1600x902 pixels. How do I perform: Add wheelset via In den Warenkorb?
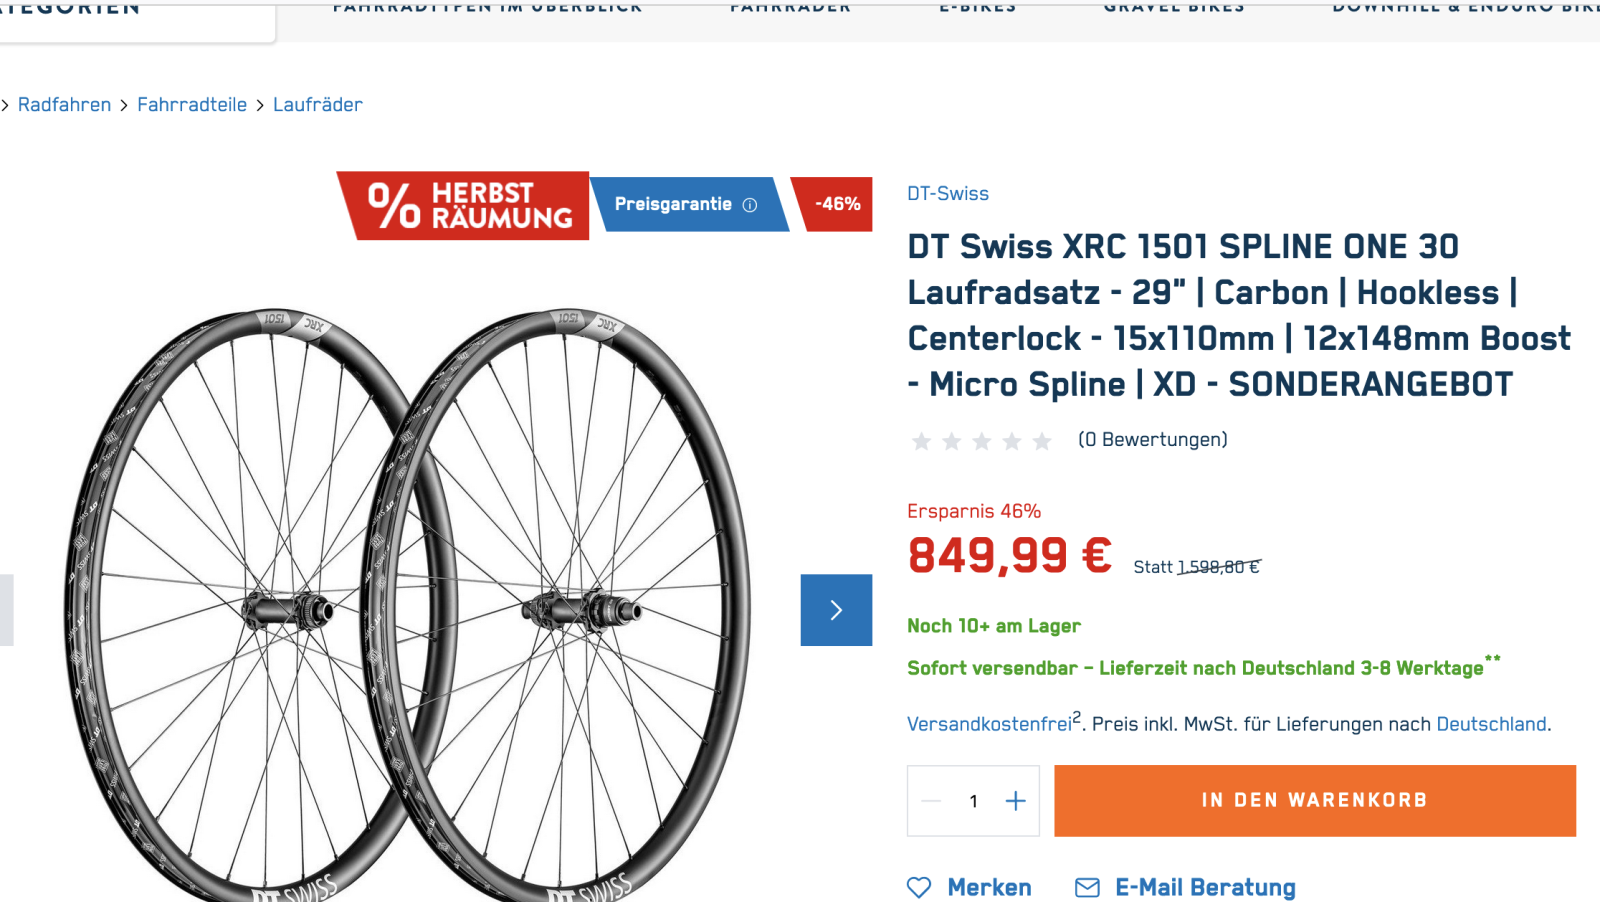pyautogui.click(x=1314, y=801)
